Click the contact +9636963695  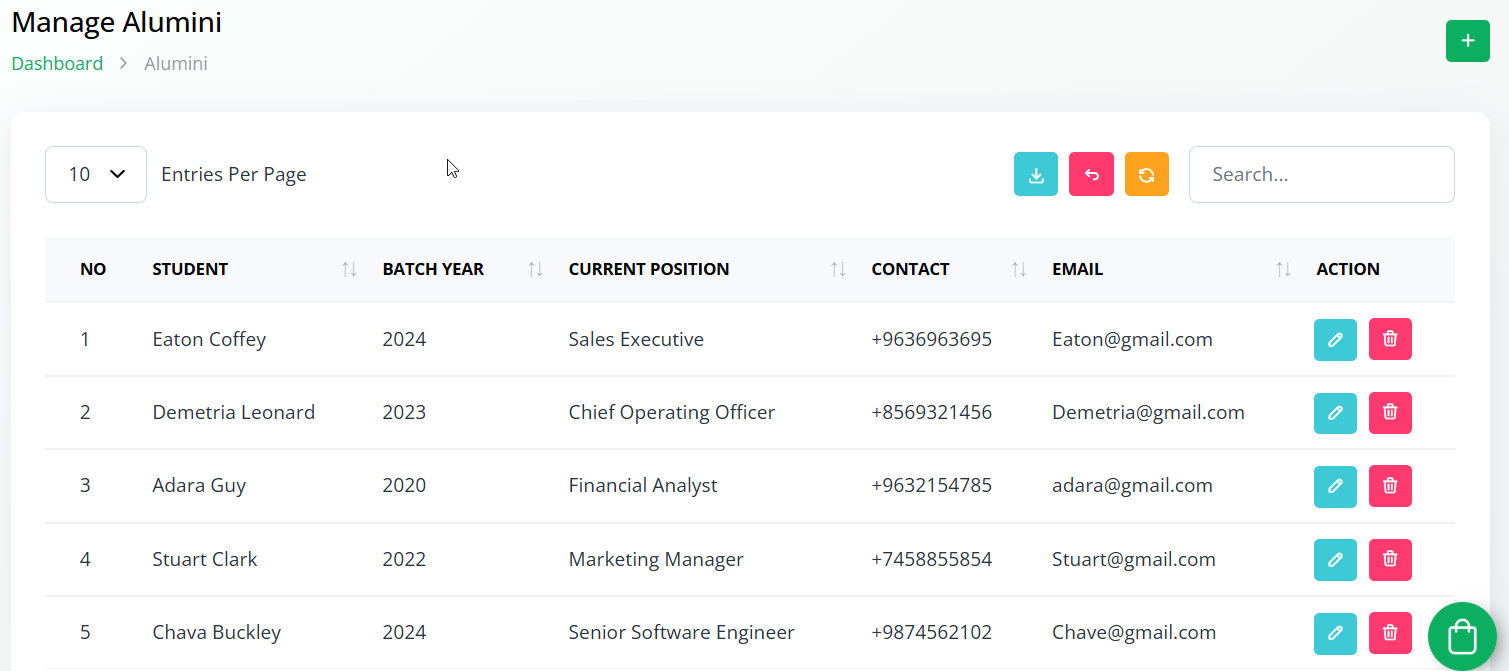coord(931,339)
